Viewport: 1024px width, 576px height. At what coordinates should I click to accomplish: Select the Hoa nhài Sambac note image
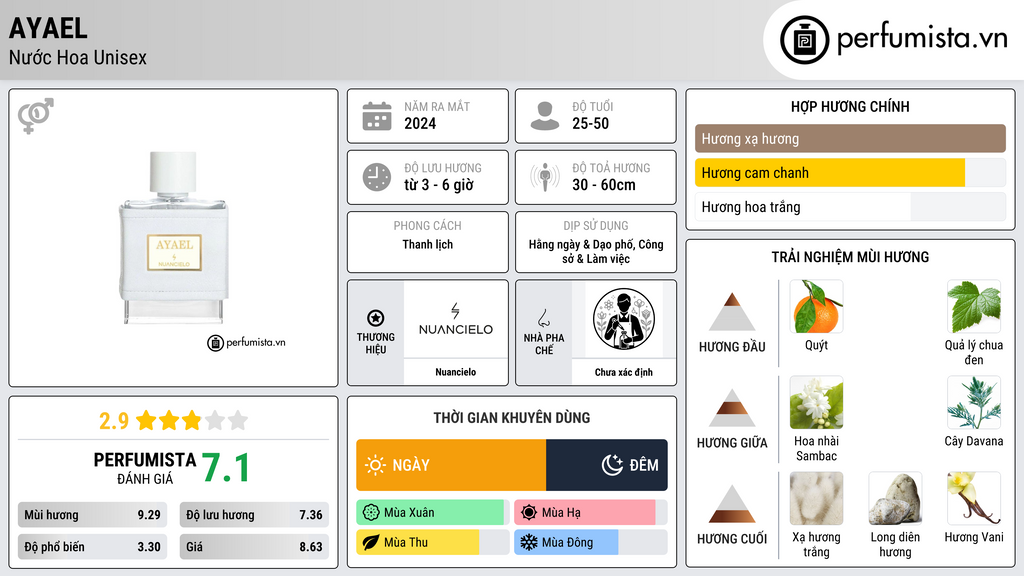(x=816, y=403)
